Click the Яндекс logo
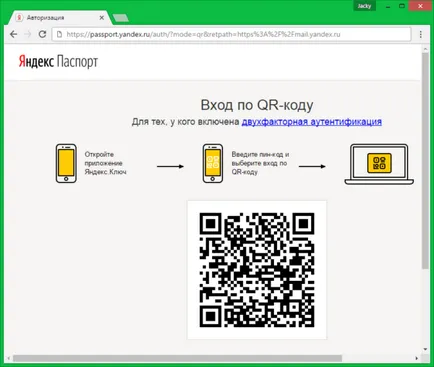434x367 pixels. pyautogui.click(x=36, y=62)
